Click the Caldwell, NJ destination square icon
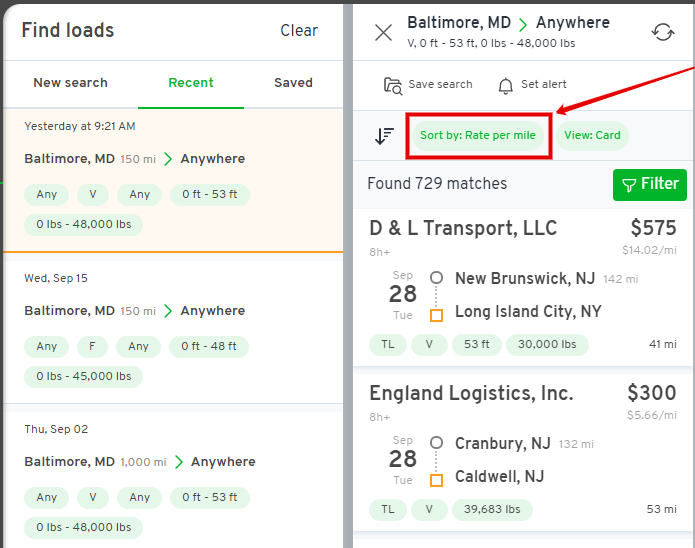This screenshot has height=548, width=695. (x=437, y=480)
